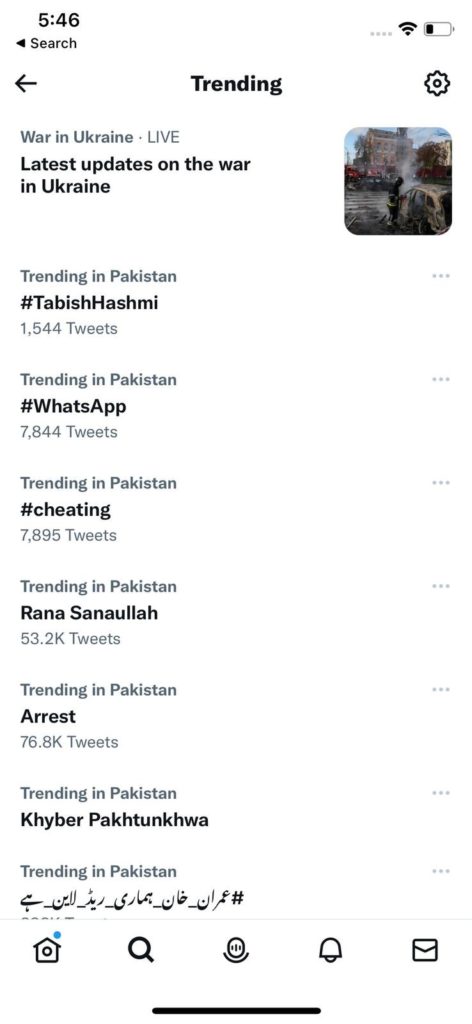Open the Search magnifier tab
Screen dimensions: 472x1024
click(141, 950)
